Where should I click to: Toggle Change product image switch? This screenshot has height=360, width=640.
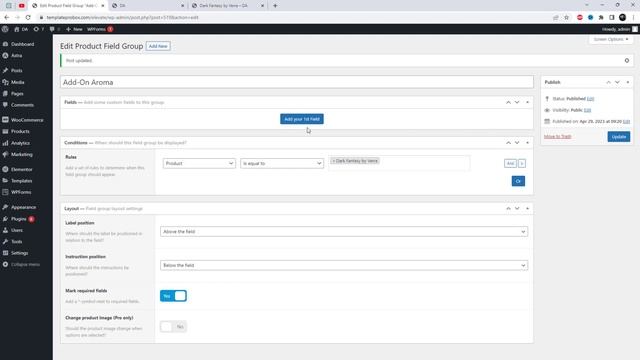[173, 327]
